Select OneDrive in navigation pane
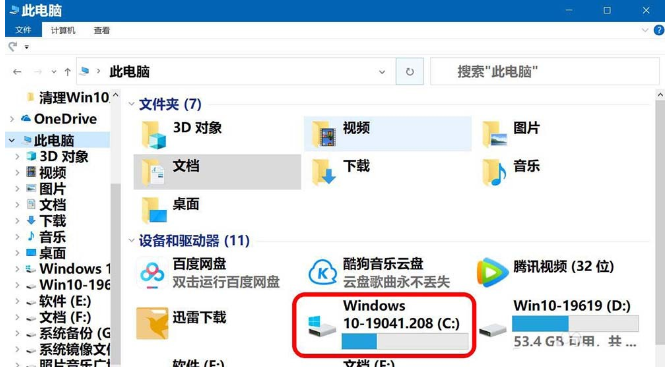671x367 pixels. (x=65, y=119)
